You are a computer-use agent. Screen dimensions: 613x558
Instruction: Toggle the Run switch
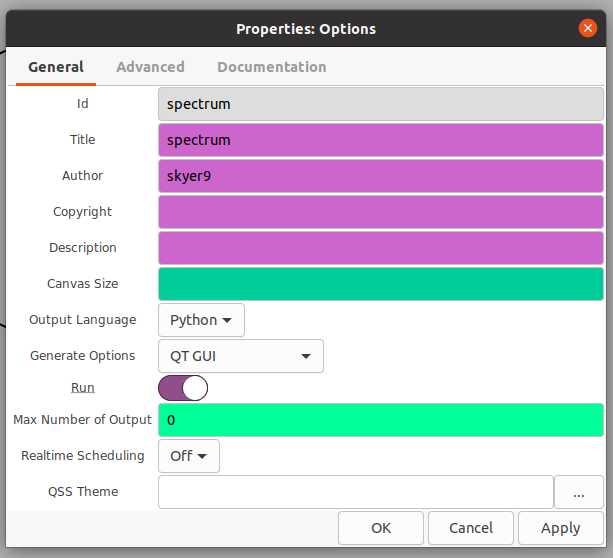click(x=183, y=388)
